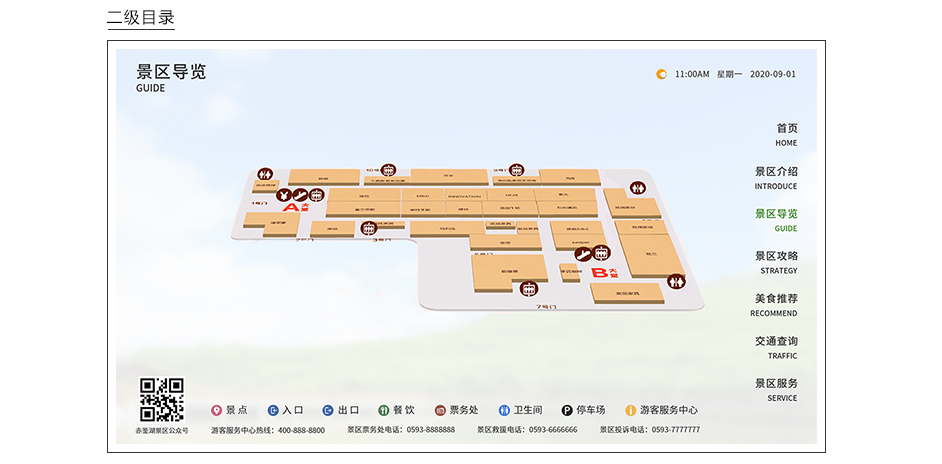
Task: Select the 卫生间 restroom legend icon
Action: pos(504,410)
